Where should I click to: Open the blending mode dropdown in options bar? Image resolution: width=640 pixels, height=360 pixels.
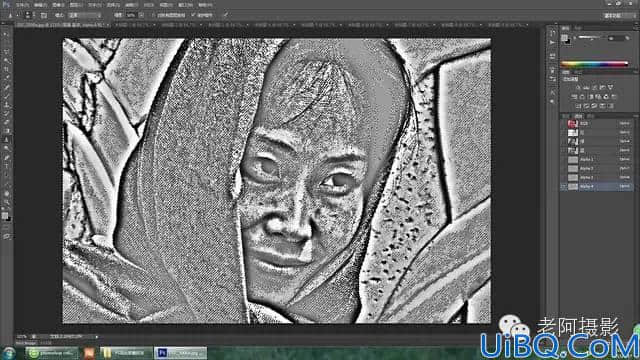pyautogui.click(x=85, y=15)
